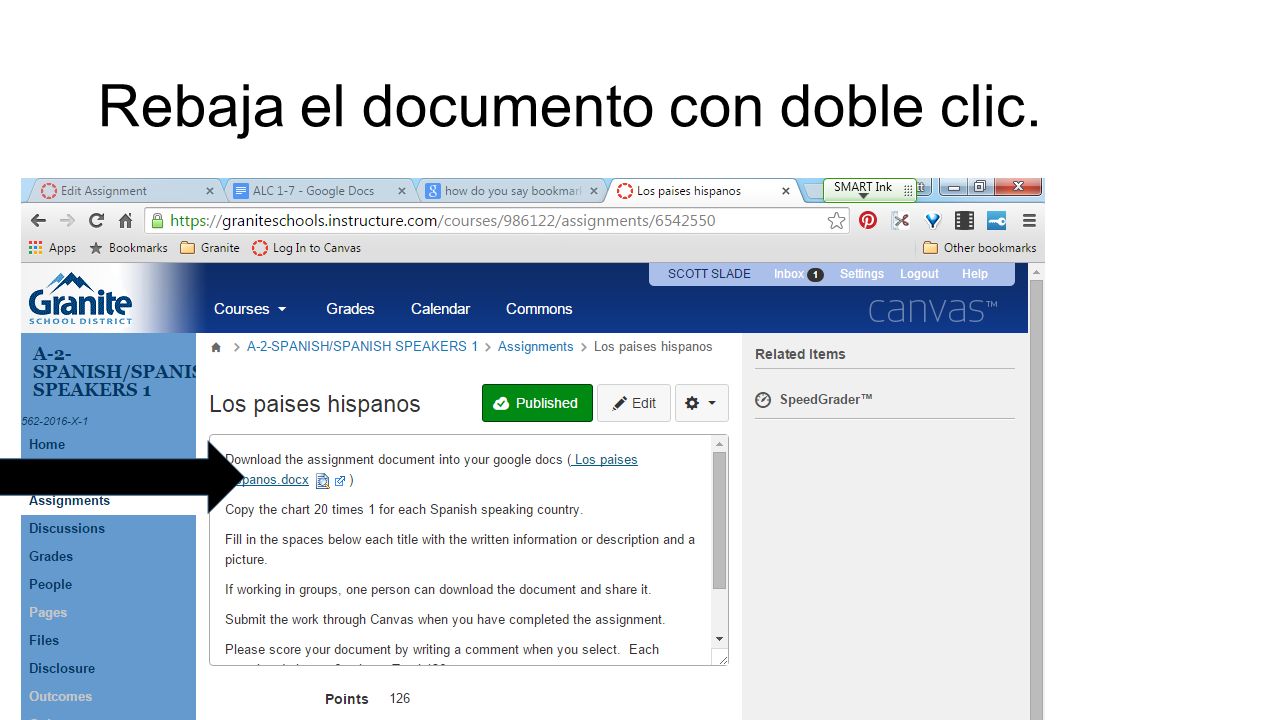Click description scrollbar down arrow
This screenshot has width=1280, height=720.
pyautogui.click(x=719, y=639)
